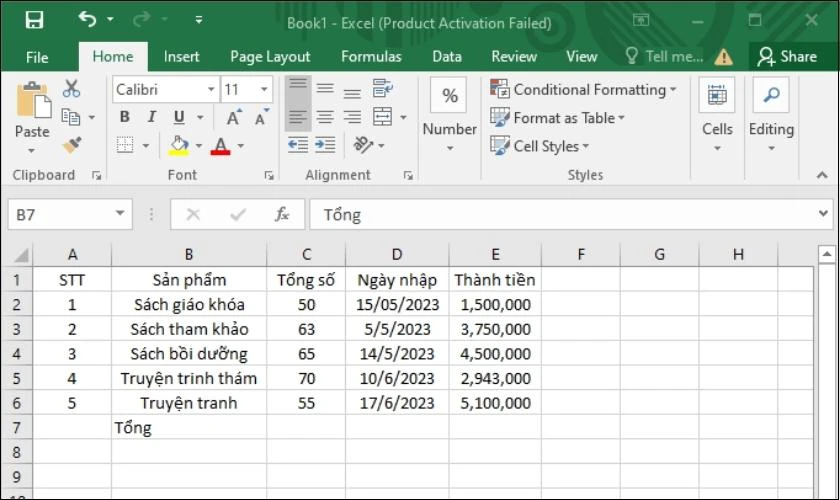The width and height of the screenshot is (840, 500).
Task: Set Align Right
Action: [x=352, y=117]
